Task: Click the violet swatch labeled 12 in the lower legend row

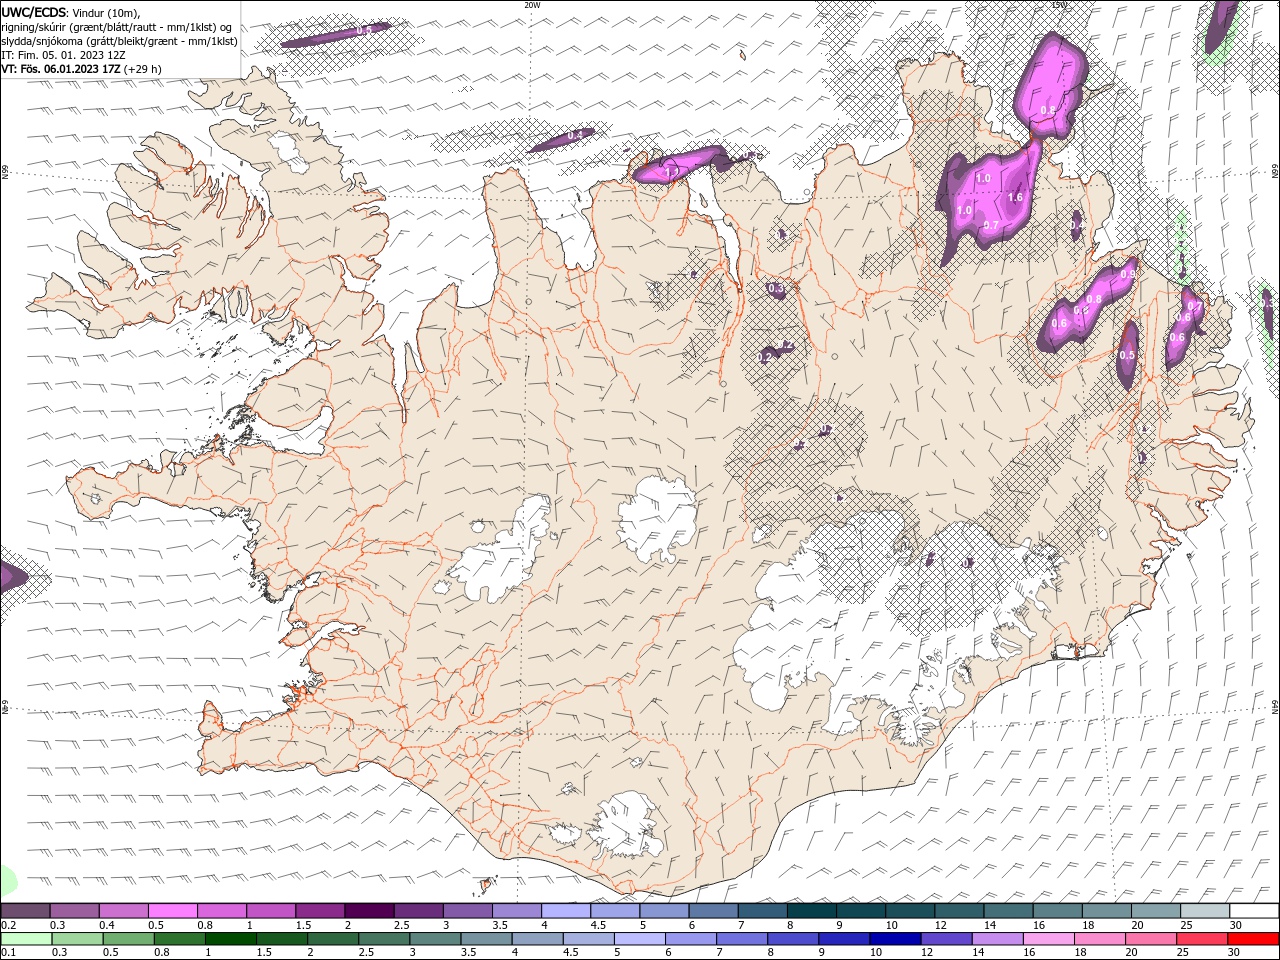Action: 945,939
